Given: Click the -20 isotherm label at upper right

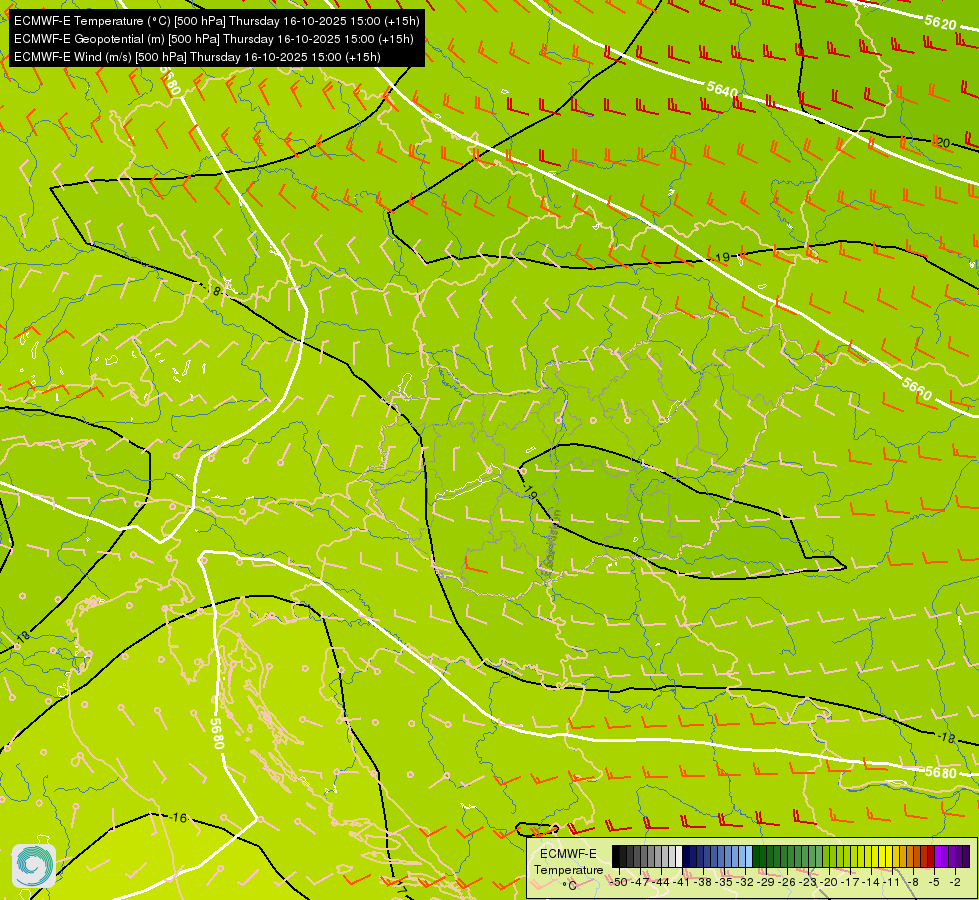Looking at the screenshot, I should (x=942, y=143).
